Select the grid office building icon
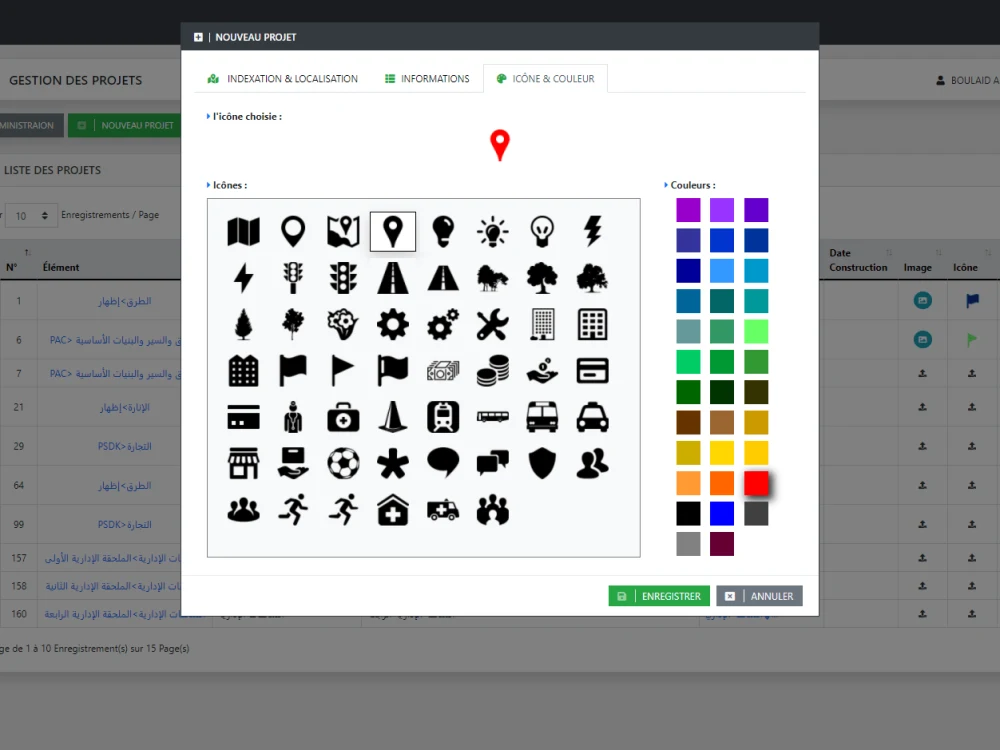Viewport: 1000px width, 750px height. point(592,325)
